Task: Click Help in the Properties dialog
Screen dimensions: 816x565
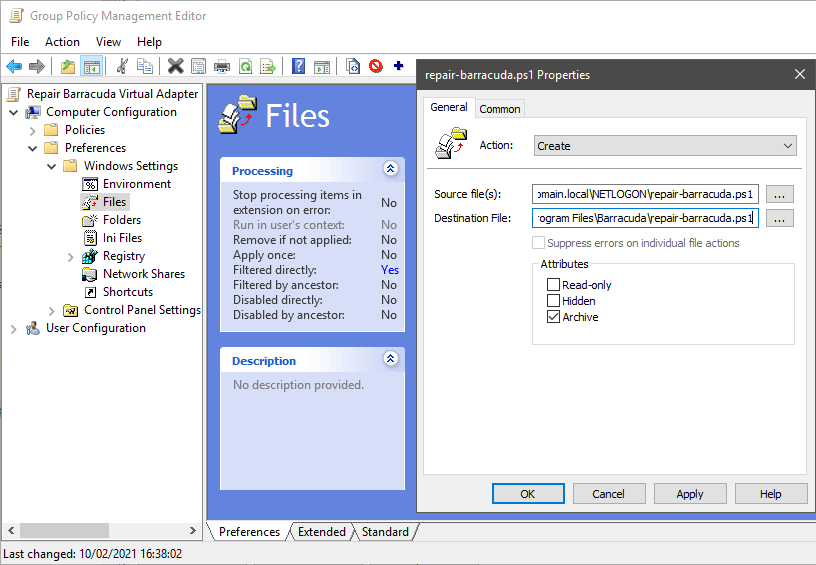Action: [770, 494]
